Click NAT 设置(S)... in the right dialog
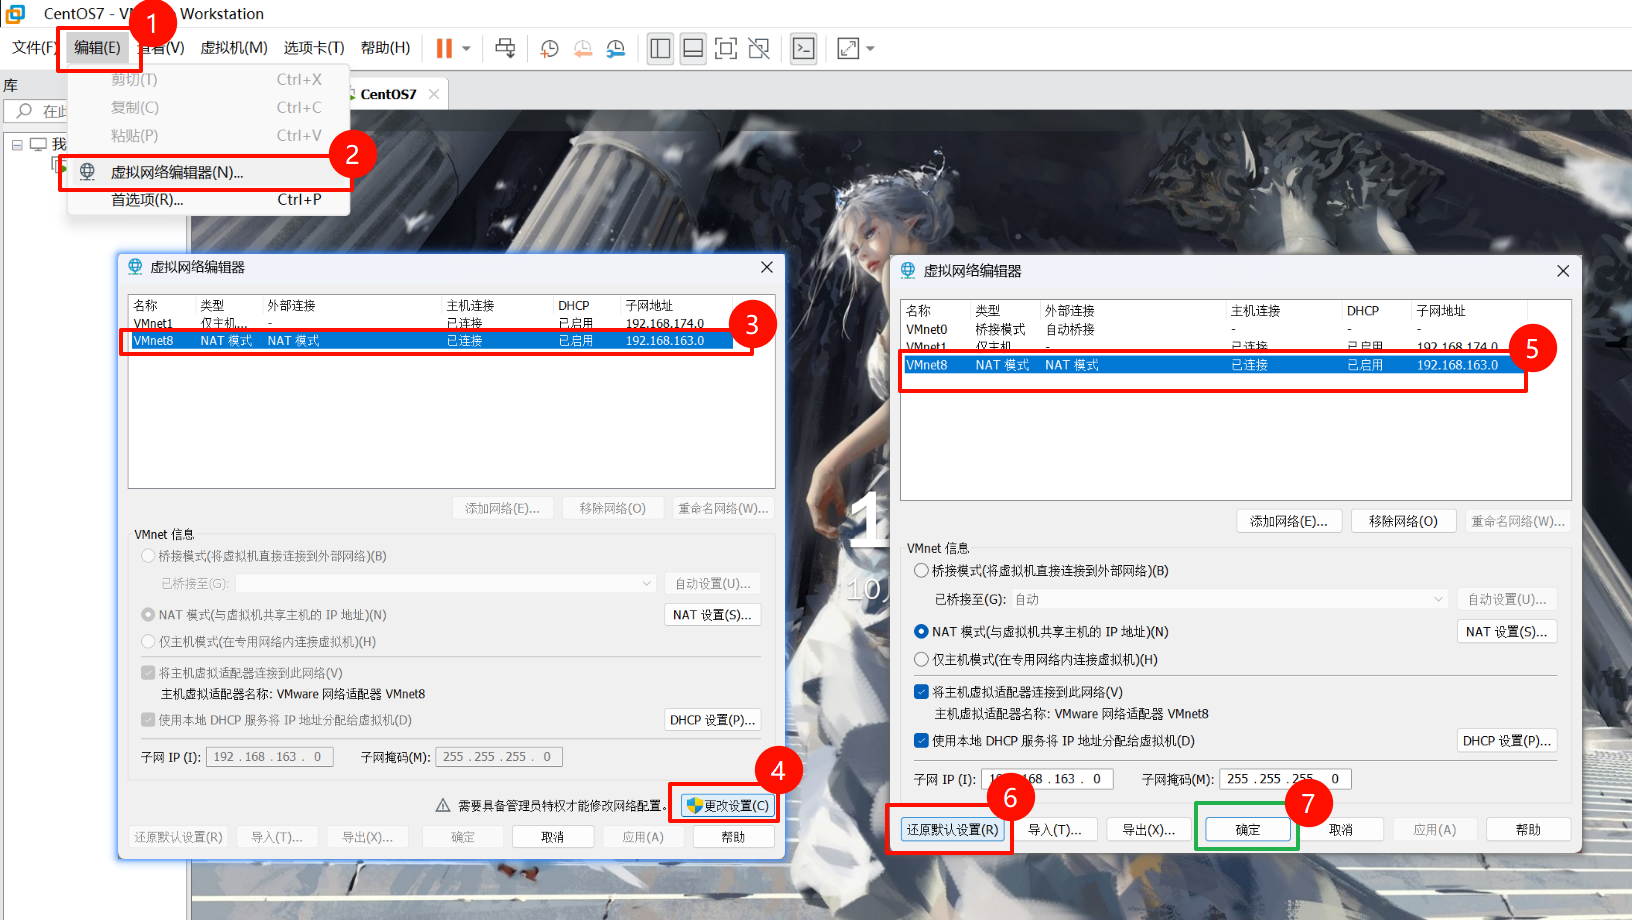The width and height of the screenshot is (1632, 920). (x=1506, y=632)
